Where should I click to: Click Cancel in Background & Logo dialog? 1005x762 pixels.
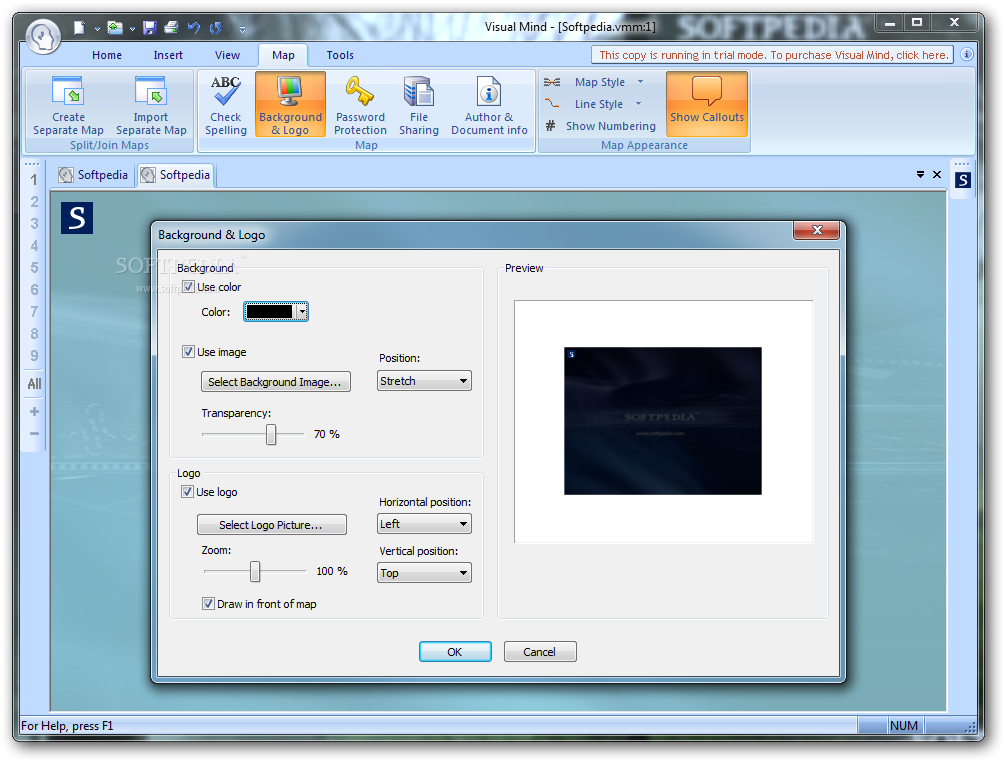[540, 652]
